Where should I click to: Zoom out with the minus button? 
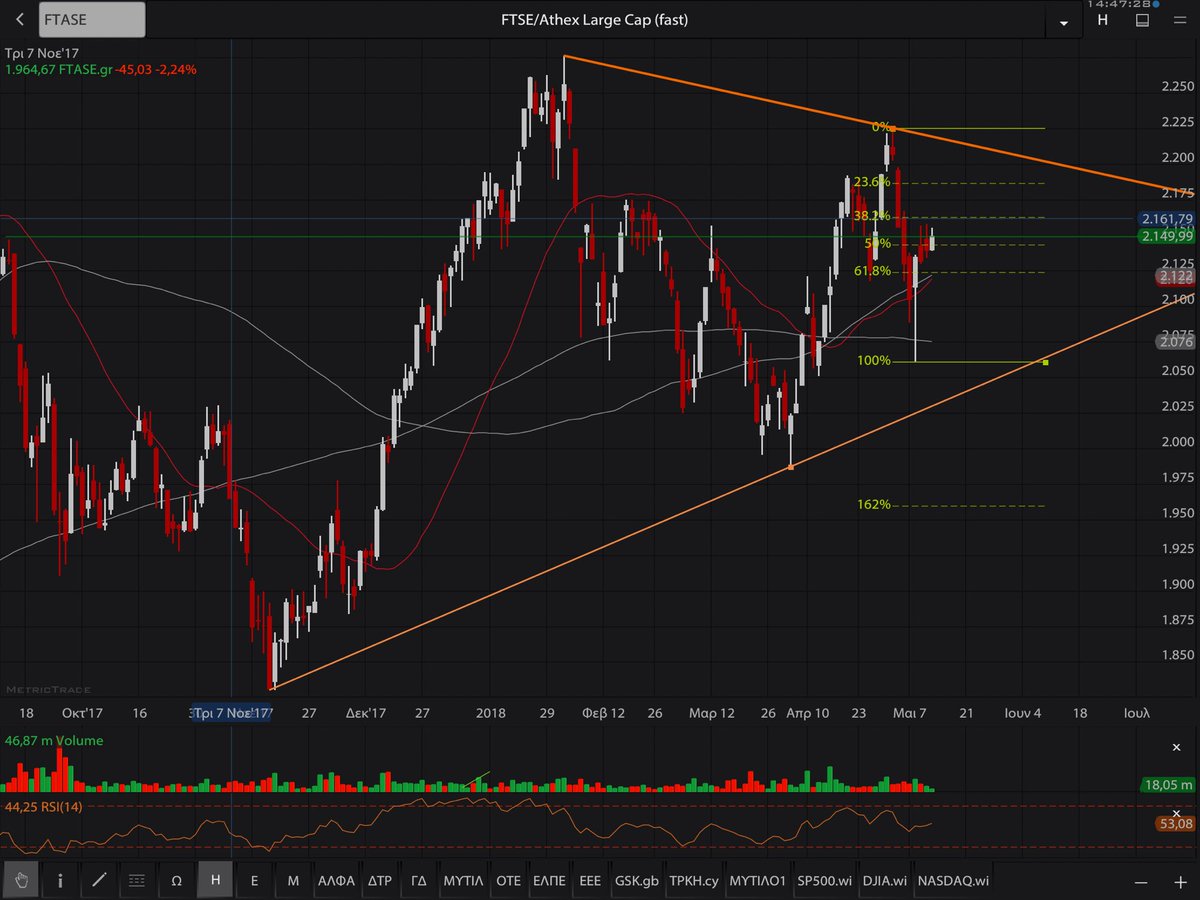pos(1142,882)
